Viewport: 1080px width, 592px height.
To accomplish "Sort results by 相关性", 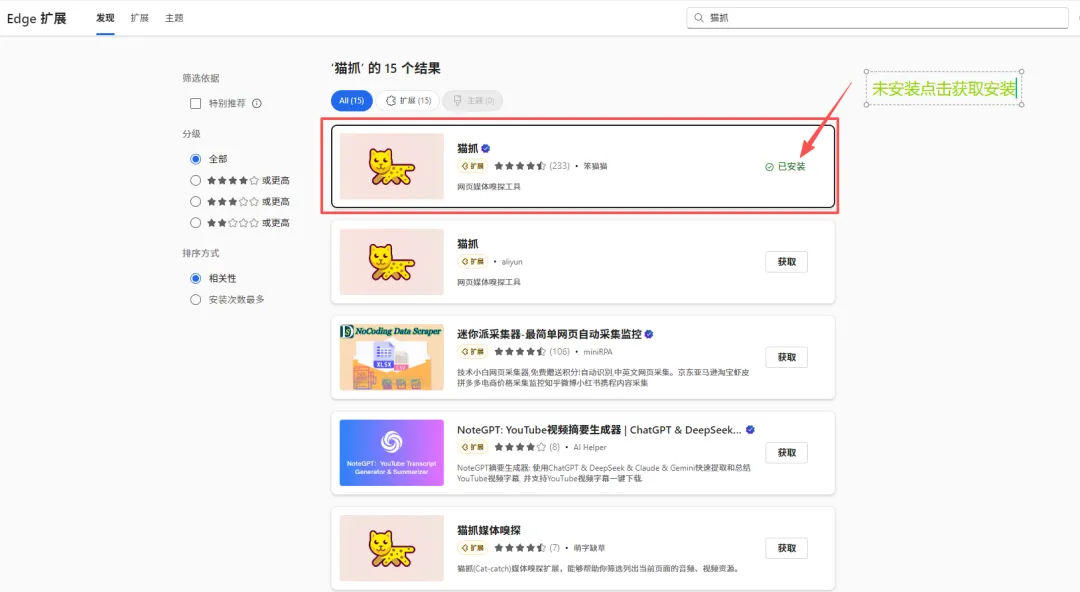I will [x=196, y=278].
